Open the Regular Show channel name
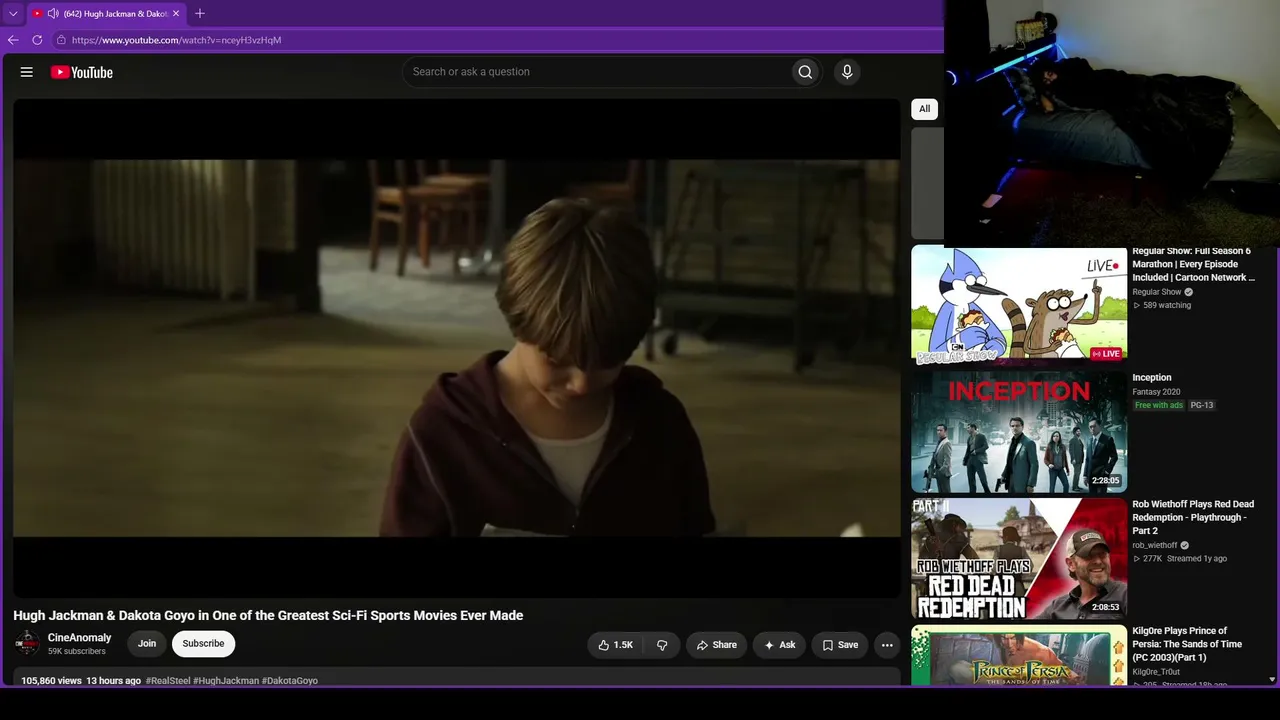This screenshot has width=1280, height=720. (1157, 292)
